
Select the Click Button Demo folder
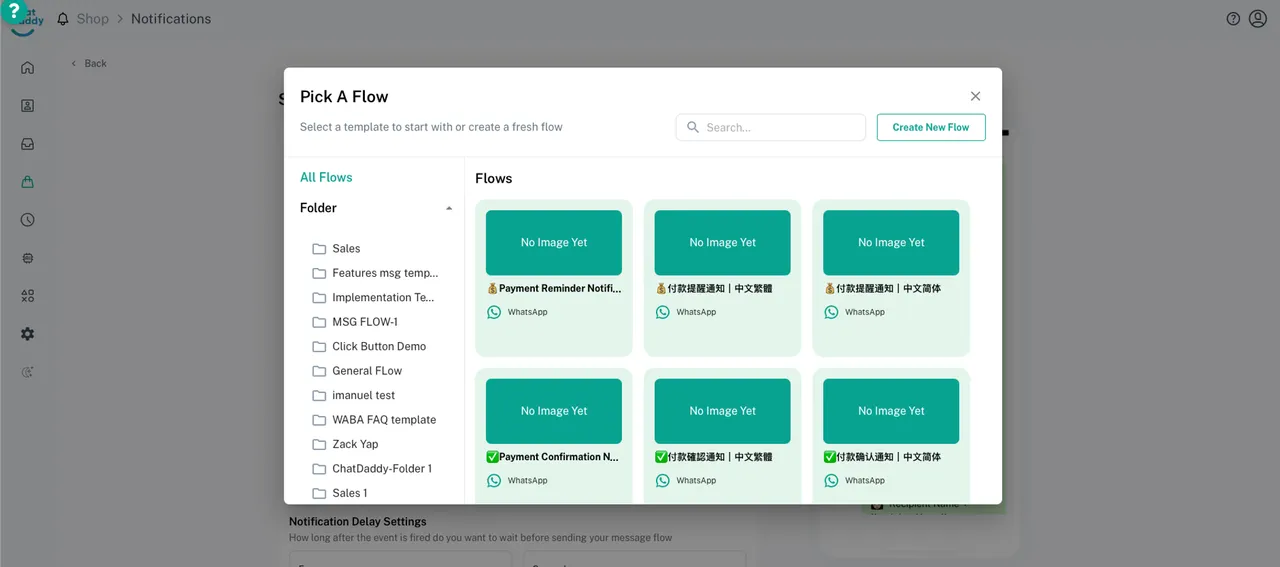378,347
